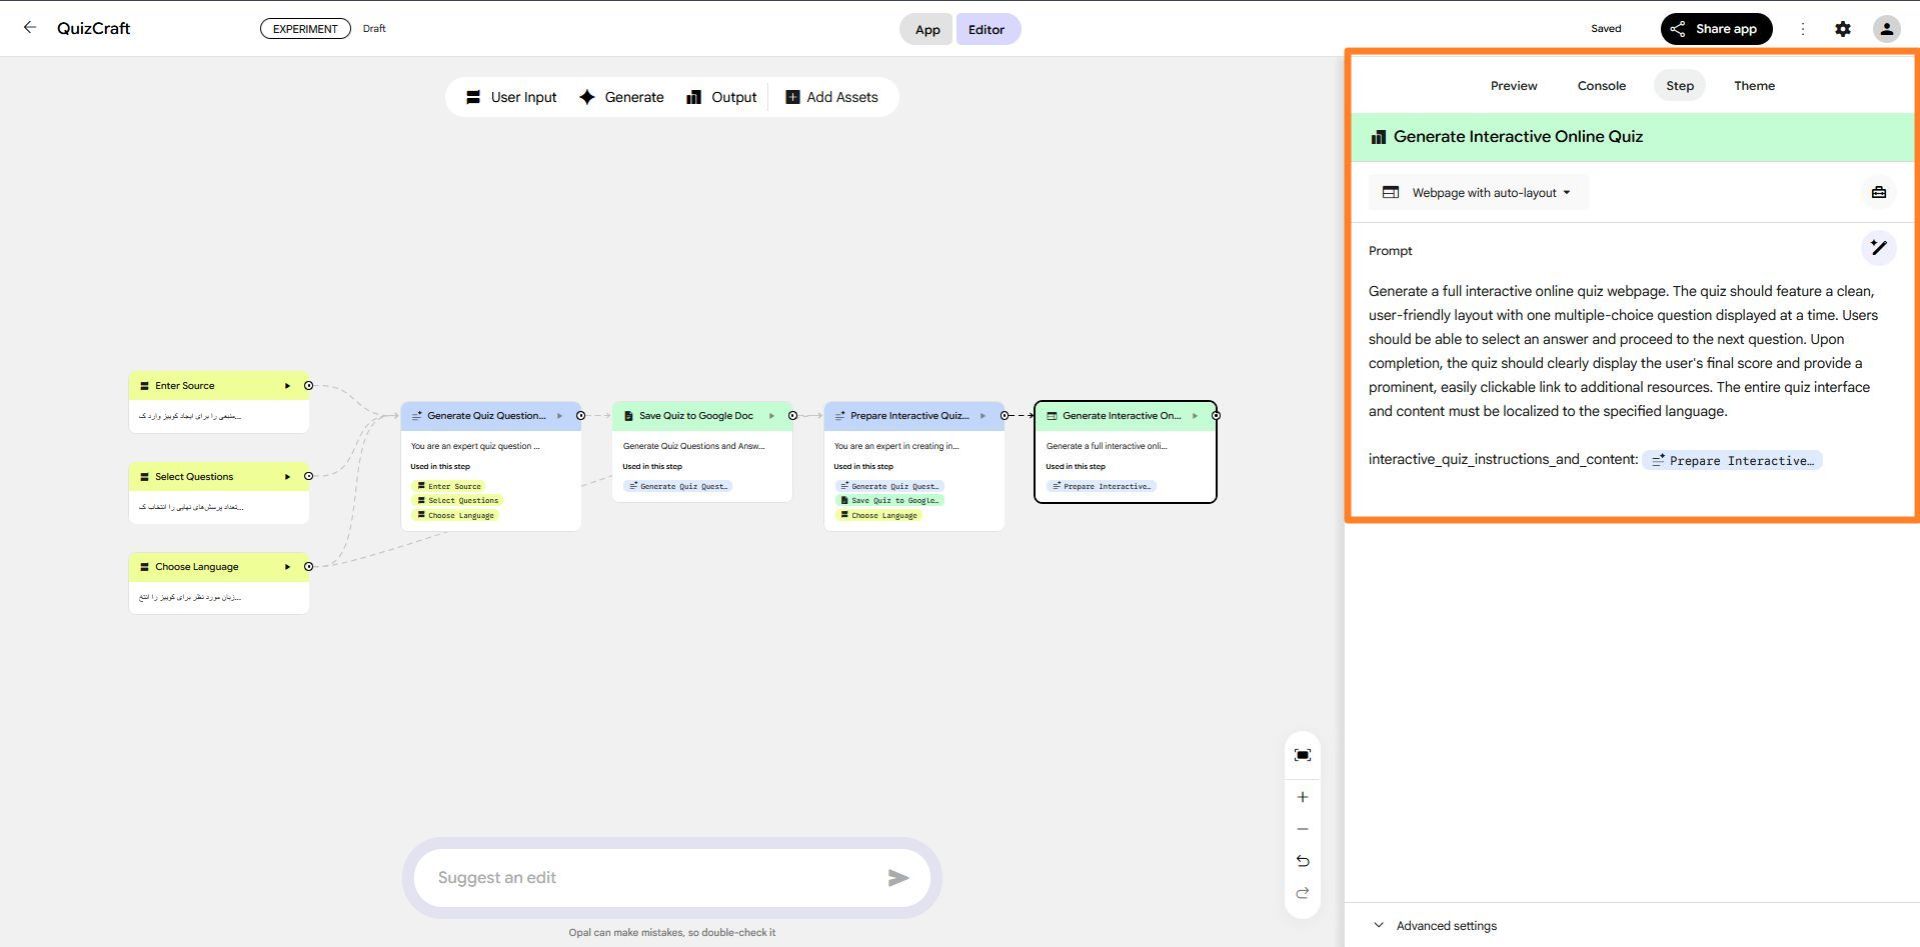The image size is (1920, 947).
Task: Click the undo arrow icon
Action: coord(1302,861)
